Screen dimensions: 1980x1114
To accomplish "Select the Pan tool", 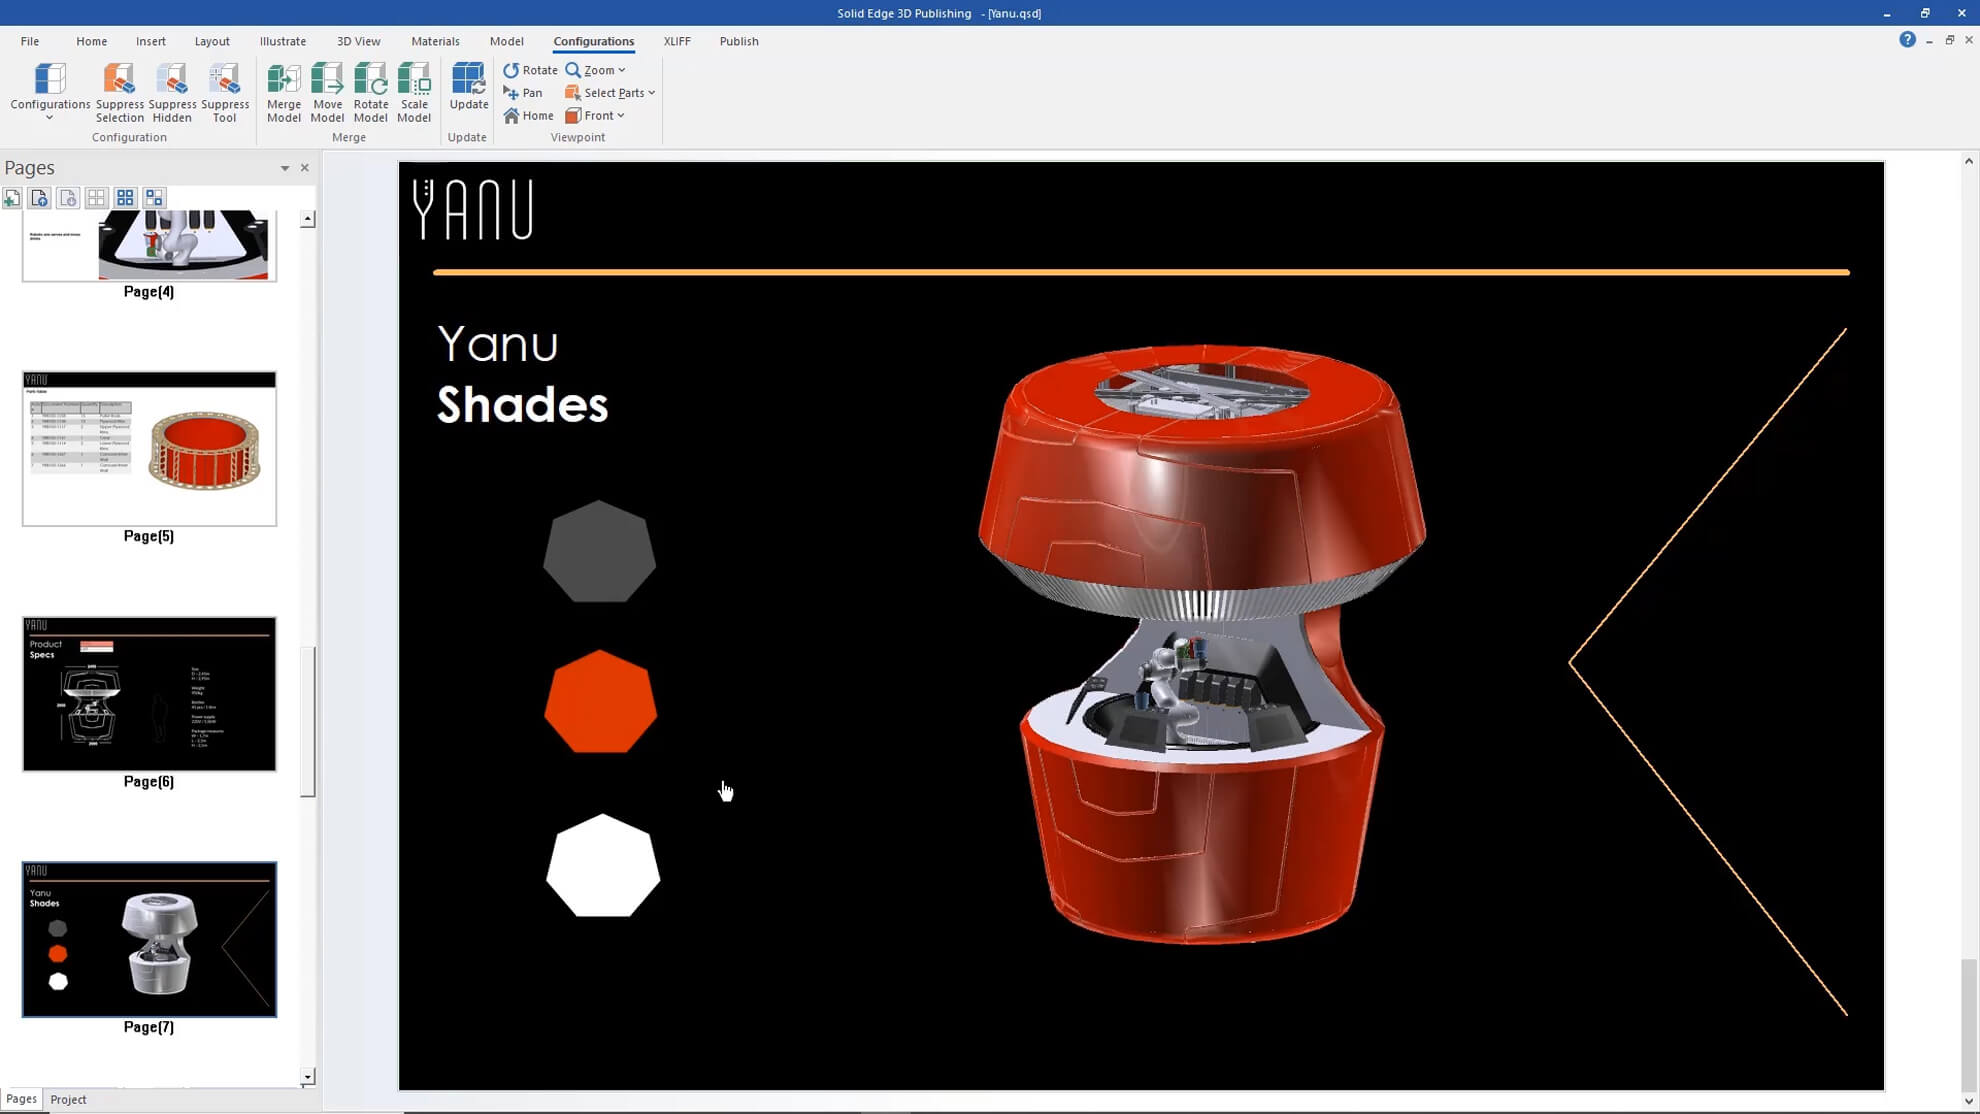I will tap(524, 92).
